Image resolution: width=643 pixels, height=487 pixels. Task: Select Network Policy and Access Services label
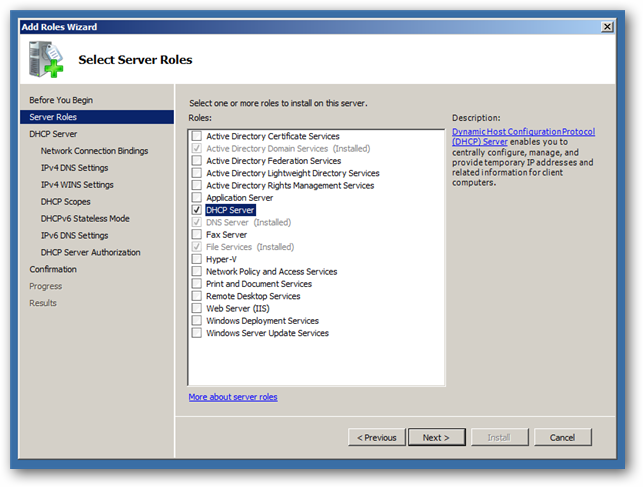[x=271, y=271]
